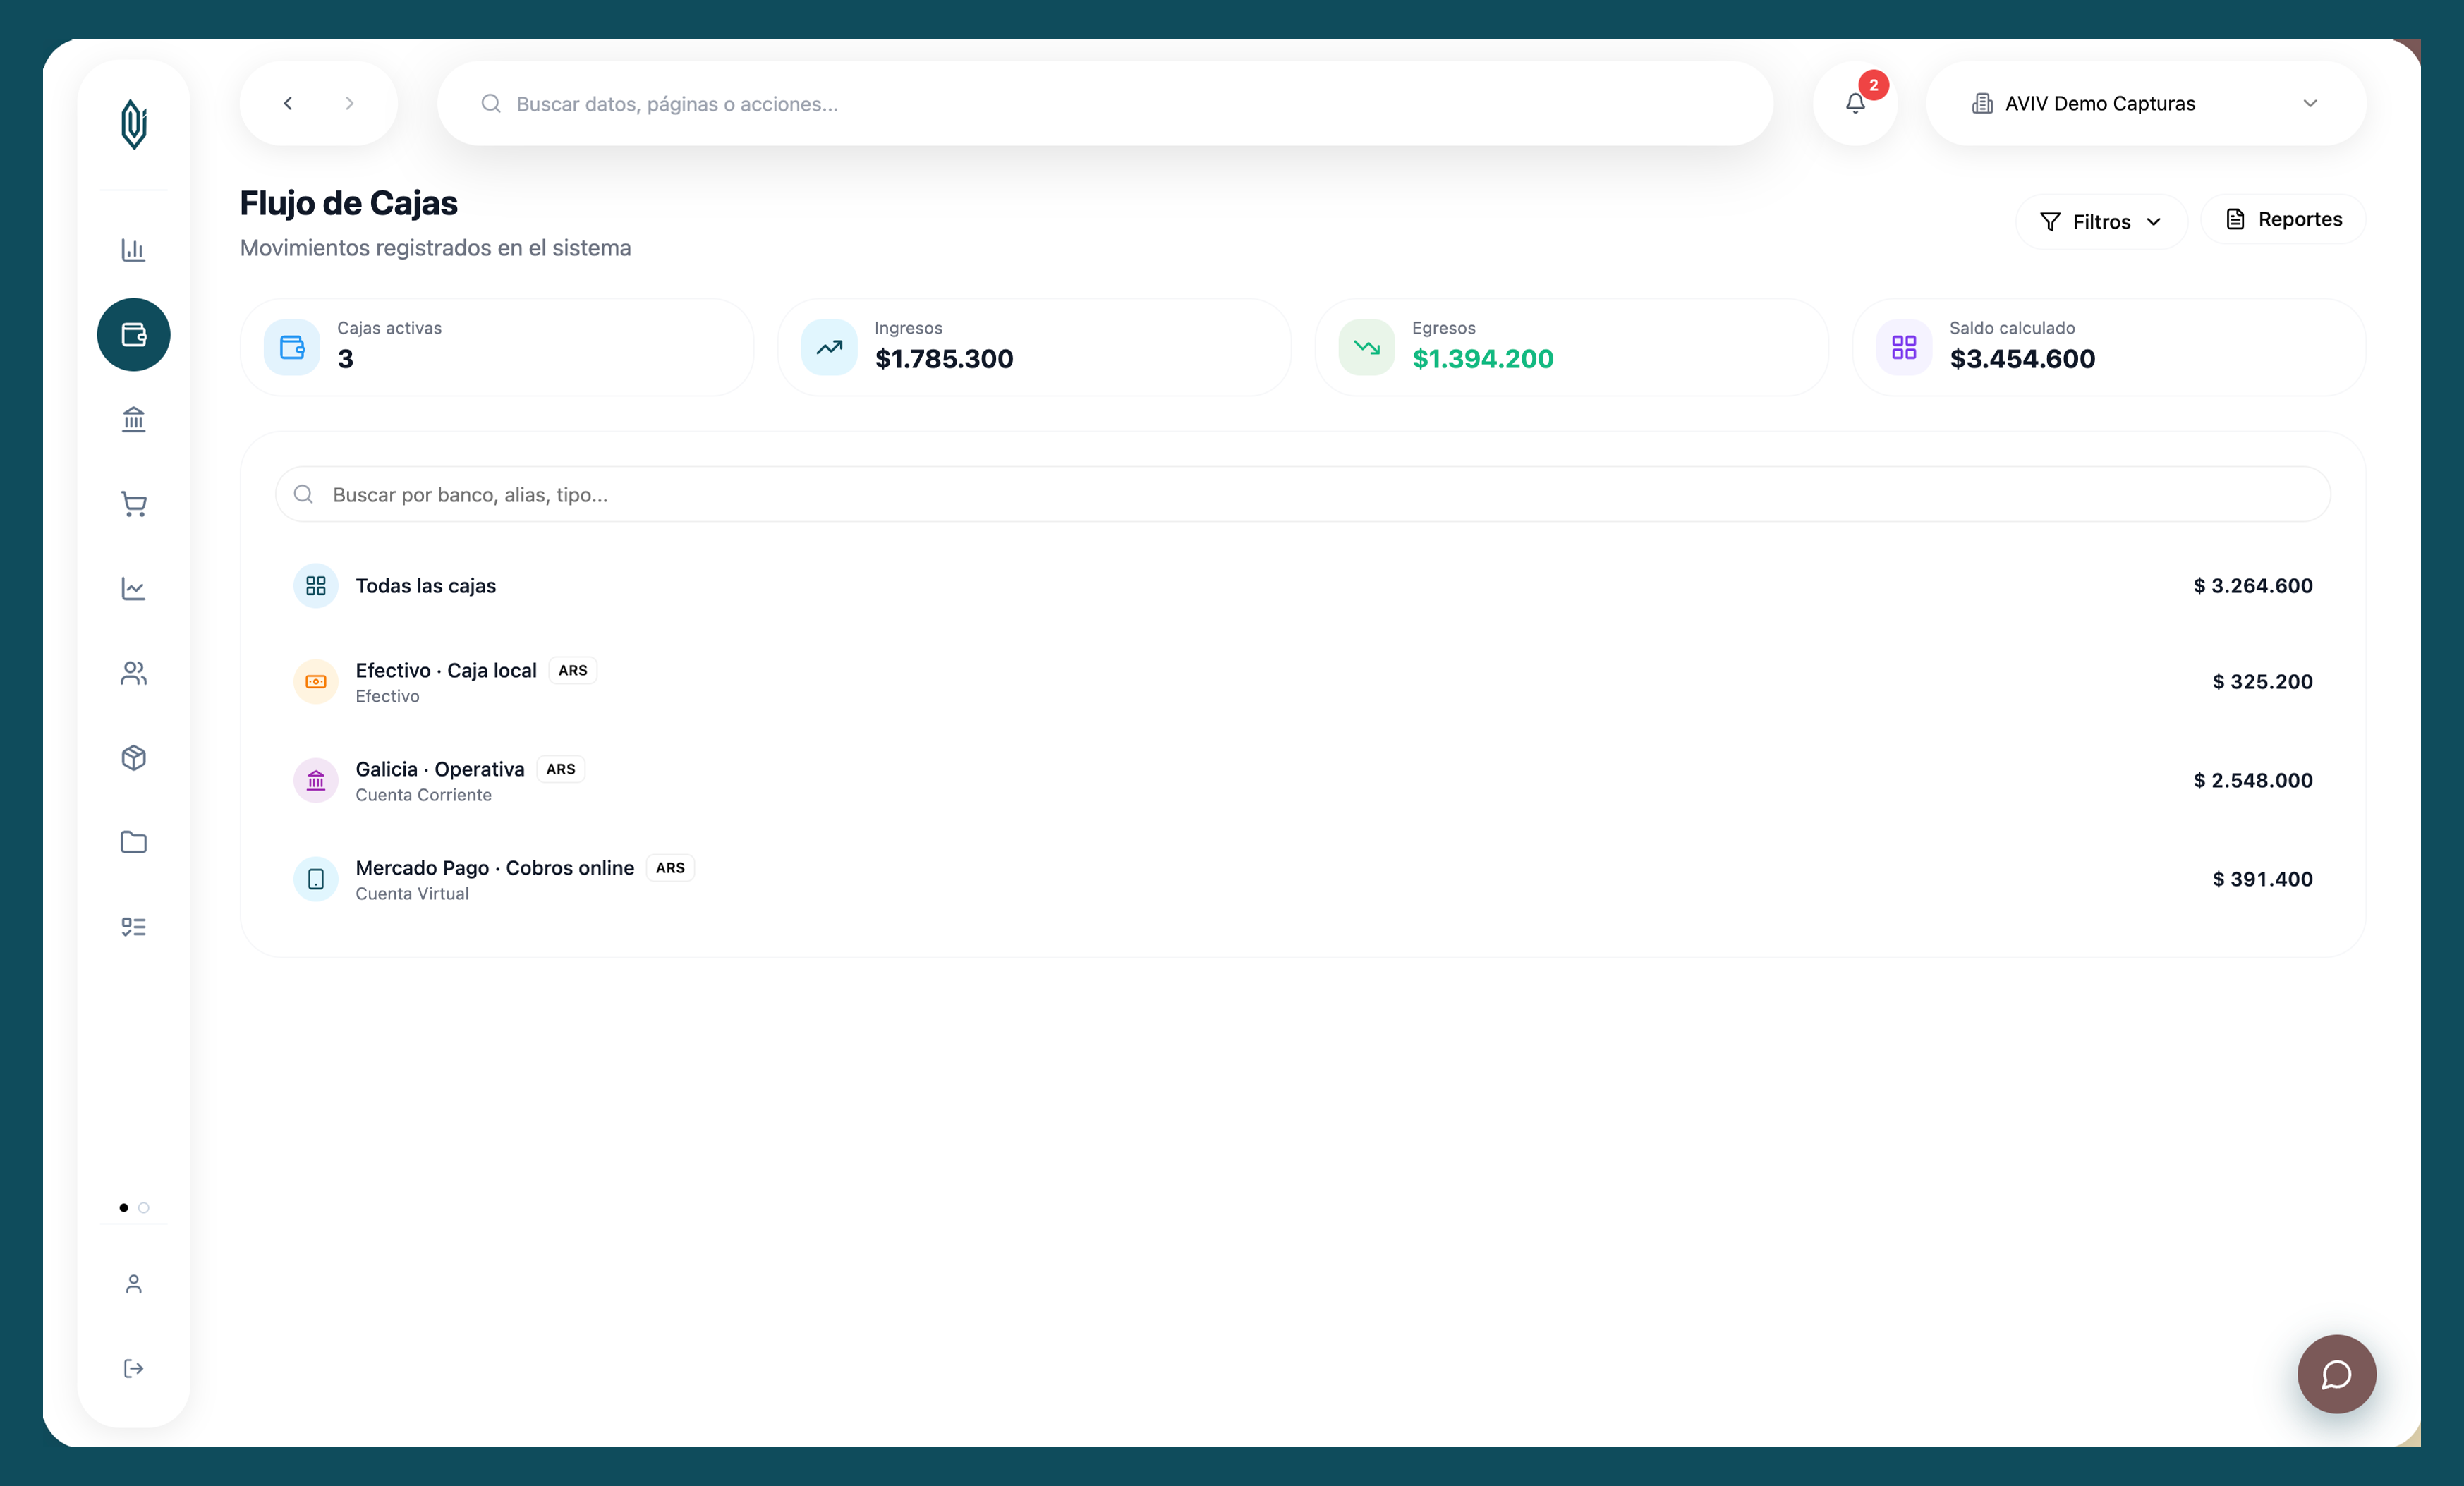Click the Movimientos registrados en el sistema subtitle

tap(436, 248)
